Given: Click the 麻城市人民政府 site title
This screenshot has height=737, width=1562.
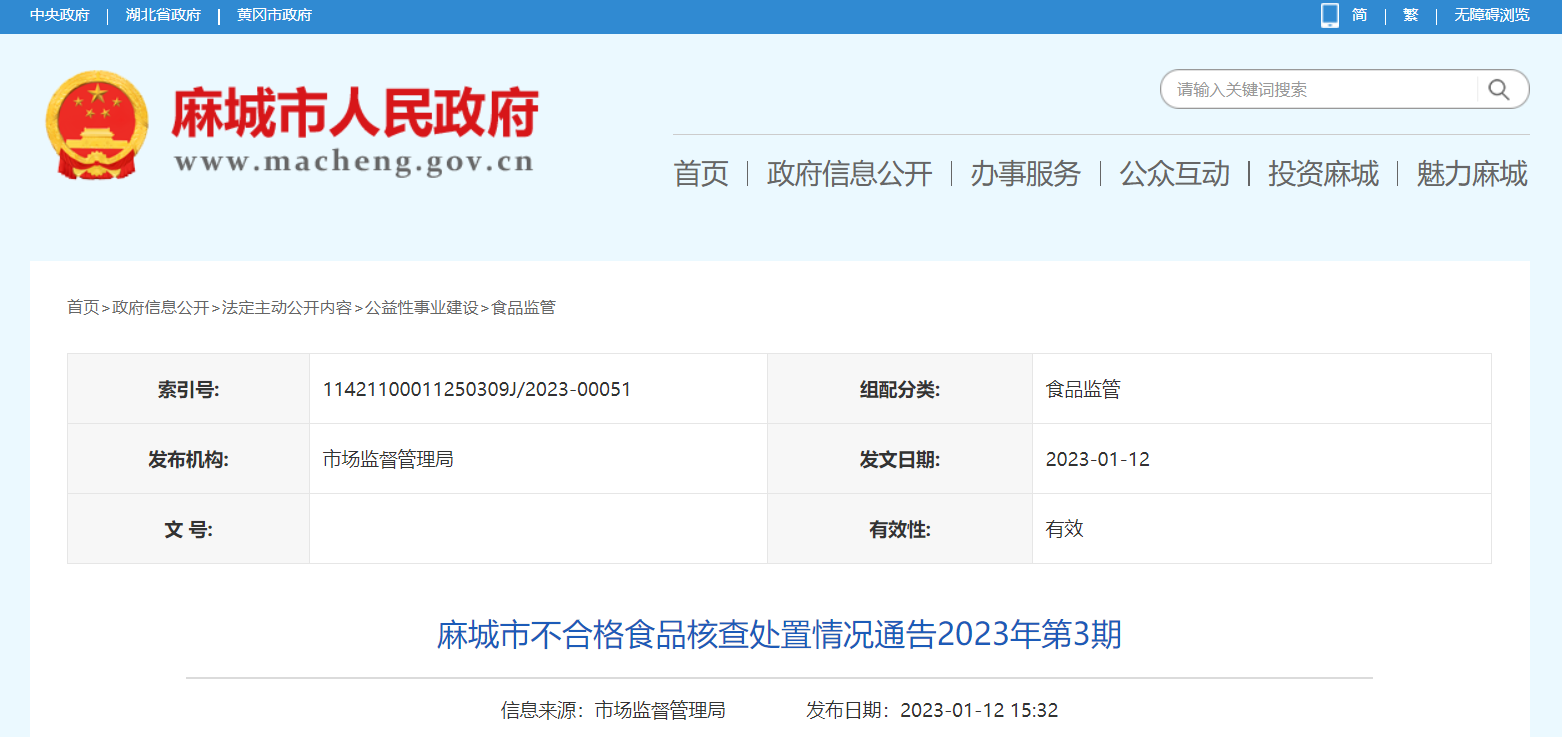Looking at the screenshot, I should 355,112.
